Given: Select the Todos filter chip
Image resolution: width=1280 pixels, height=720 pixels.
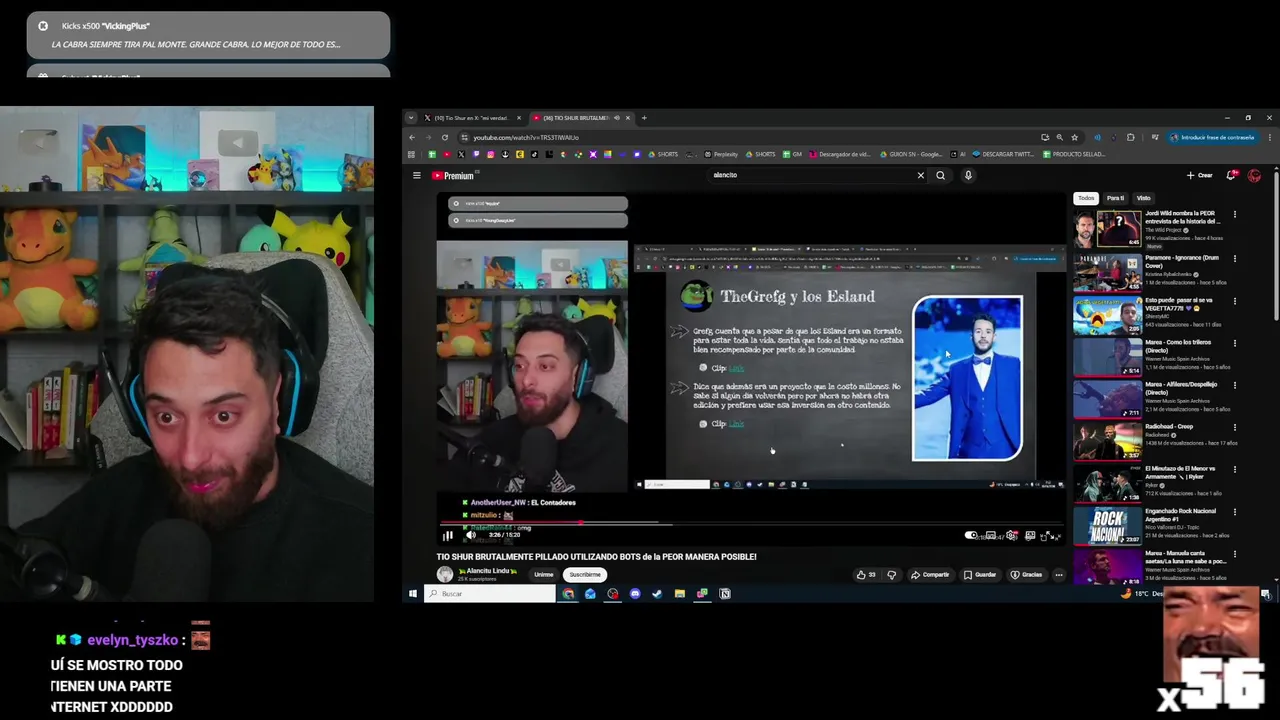Looking at the screenshot, I should click(1086, 198).
